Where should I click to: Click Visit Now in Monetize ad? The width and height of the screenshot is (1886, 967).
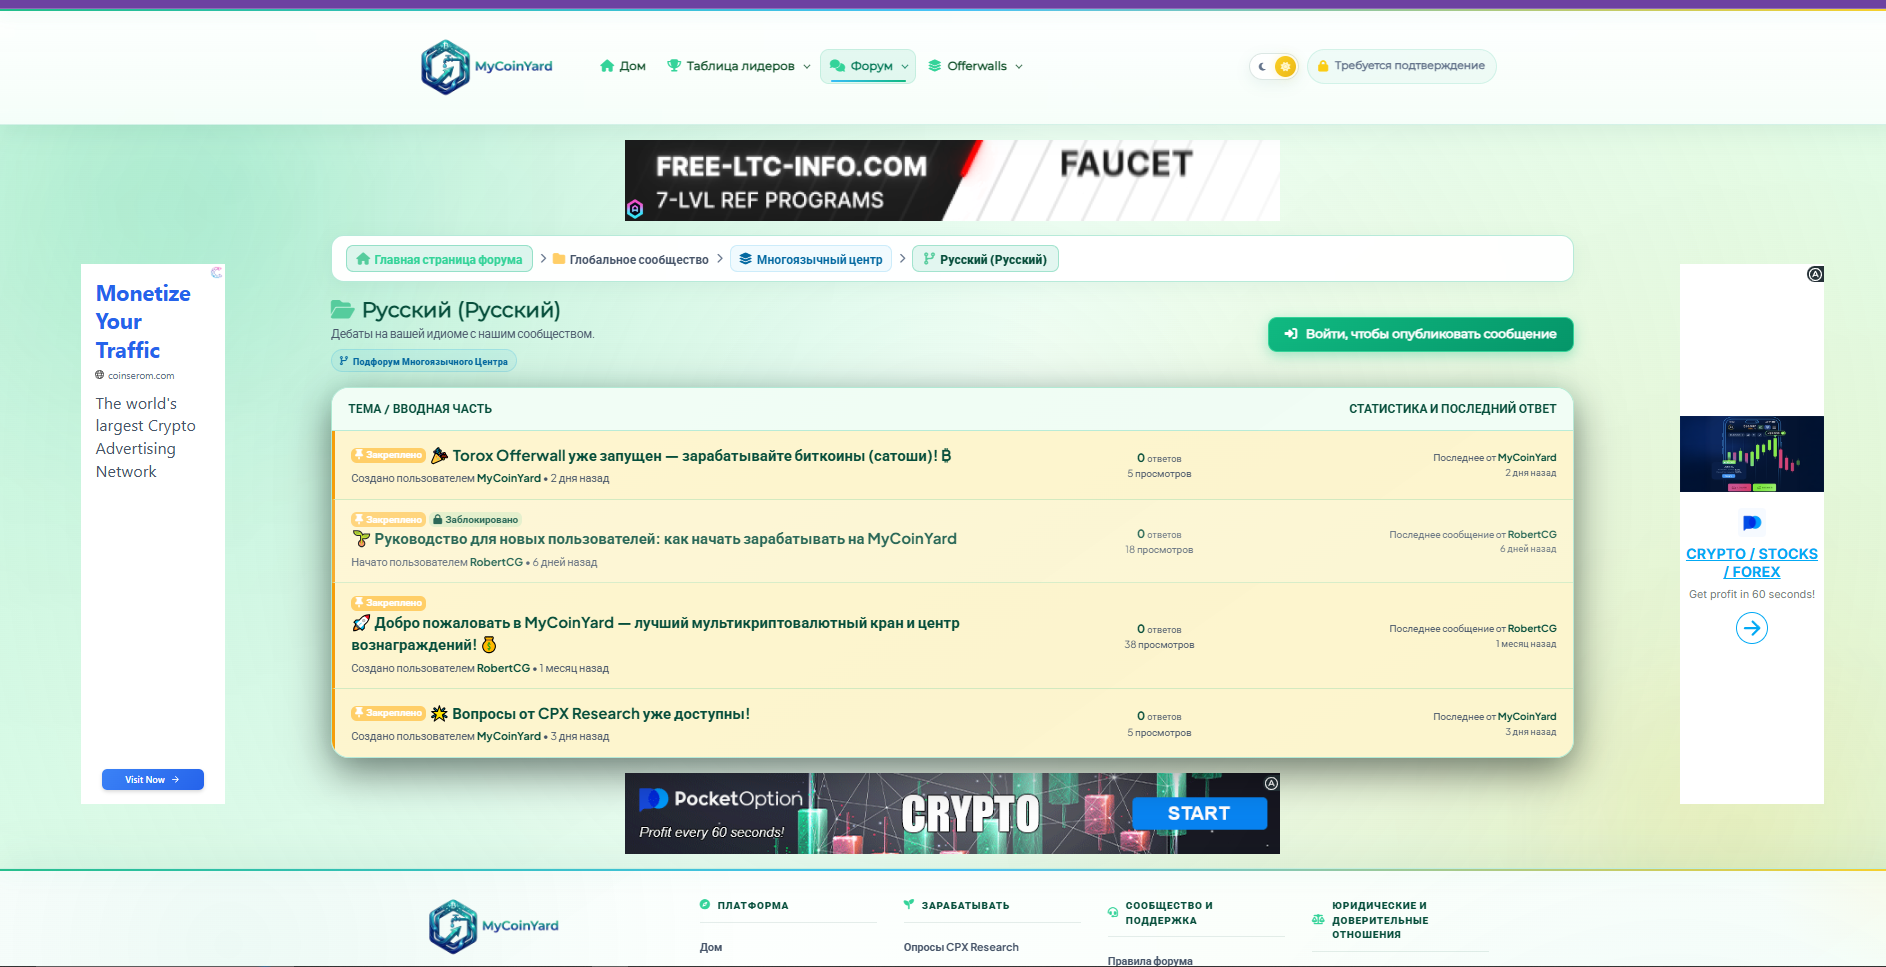coord(152,779)
